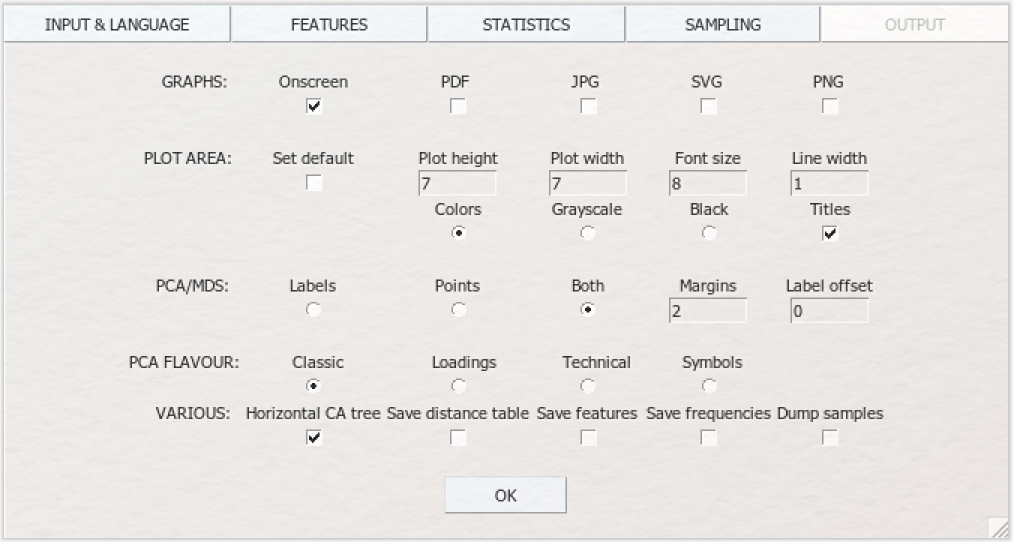The width and height of the screenshot is (1013, 542).
Task: Check the PNG output box
Action: (830, 106)
